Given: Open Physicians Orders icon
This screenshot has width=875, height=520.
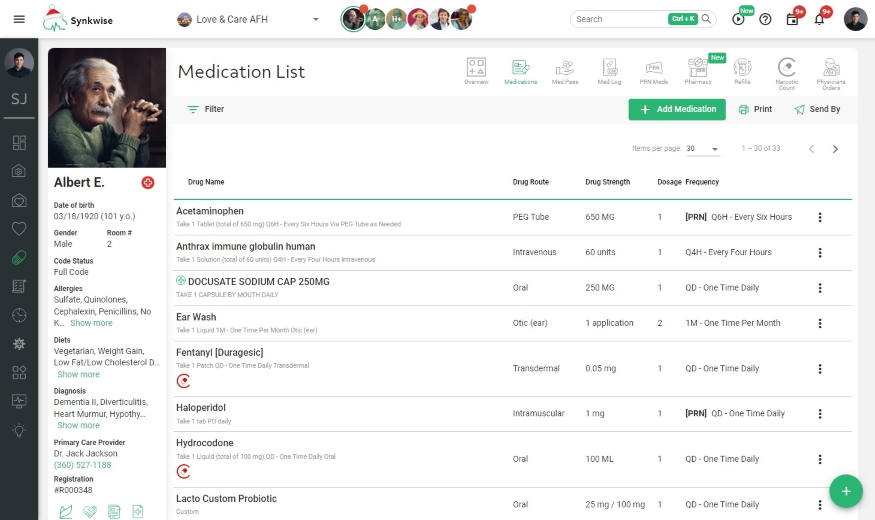Looking at the screenshot, I should (x=831, y=71).
